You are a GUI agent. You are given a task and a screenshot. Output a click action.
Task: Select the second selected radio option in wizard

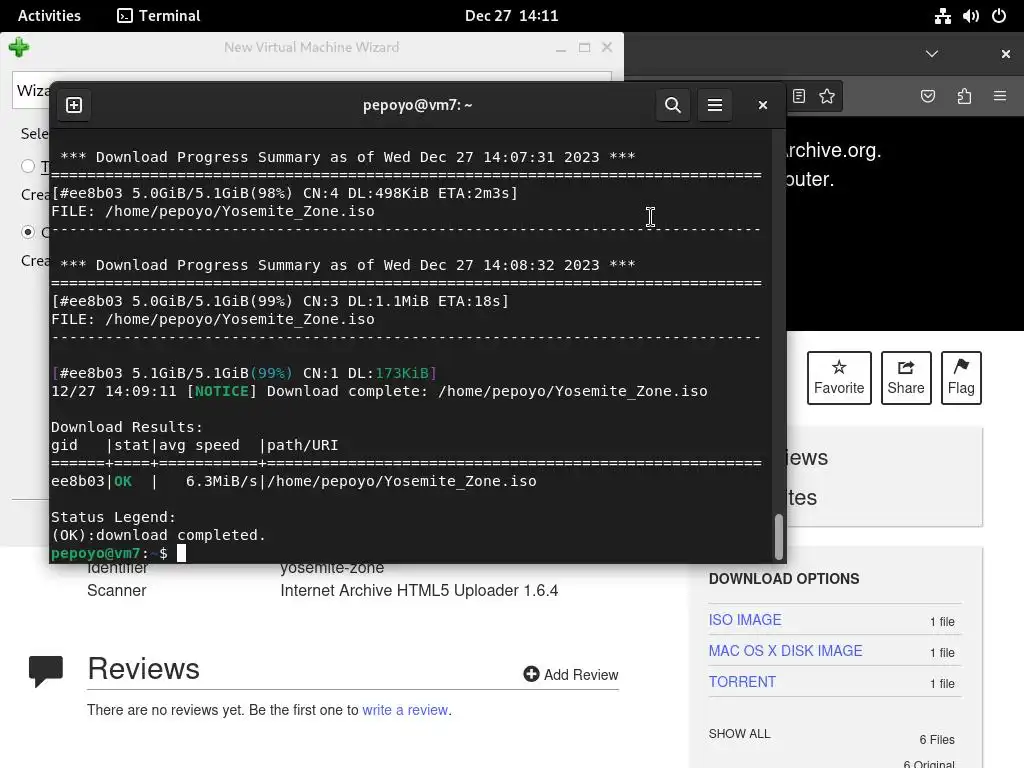28,232
